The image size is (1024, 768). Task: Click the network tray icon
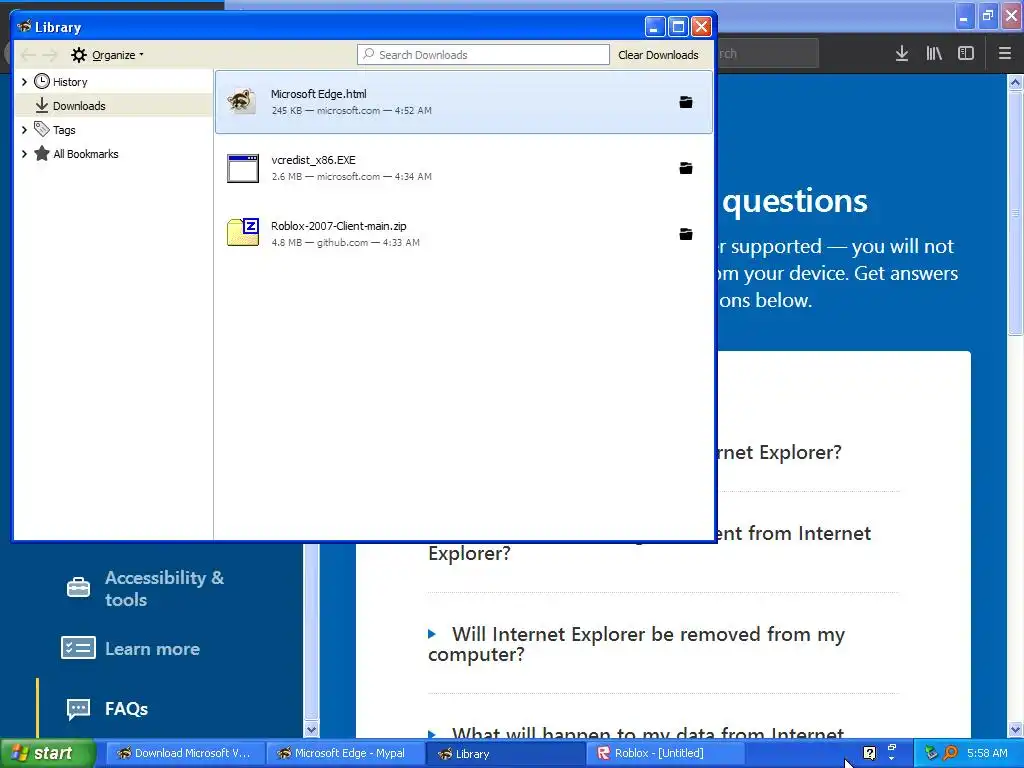[x=931, y=753]
